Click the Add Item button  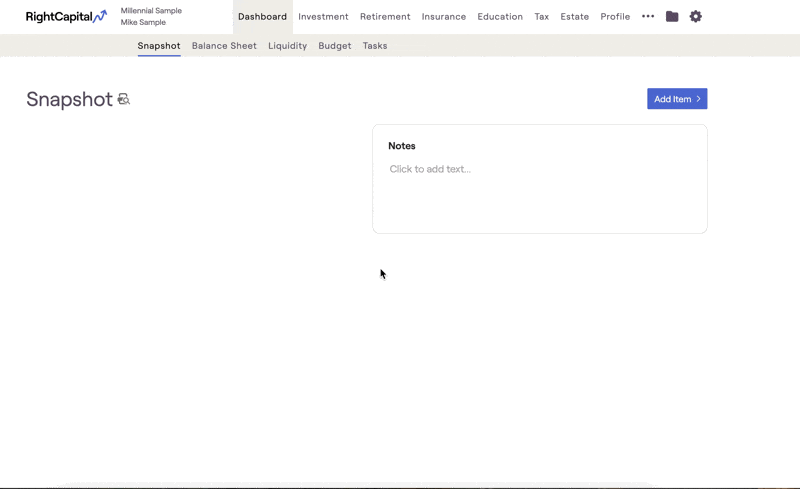point(677,99)
